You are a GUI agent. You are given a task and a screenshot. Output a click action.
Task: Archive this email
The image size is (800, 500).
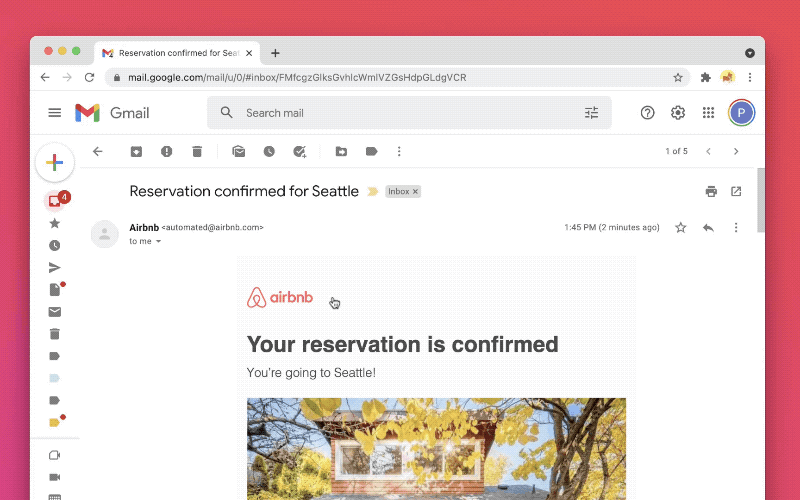pyautogui.click(x=135, y=152)
